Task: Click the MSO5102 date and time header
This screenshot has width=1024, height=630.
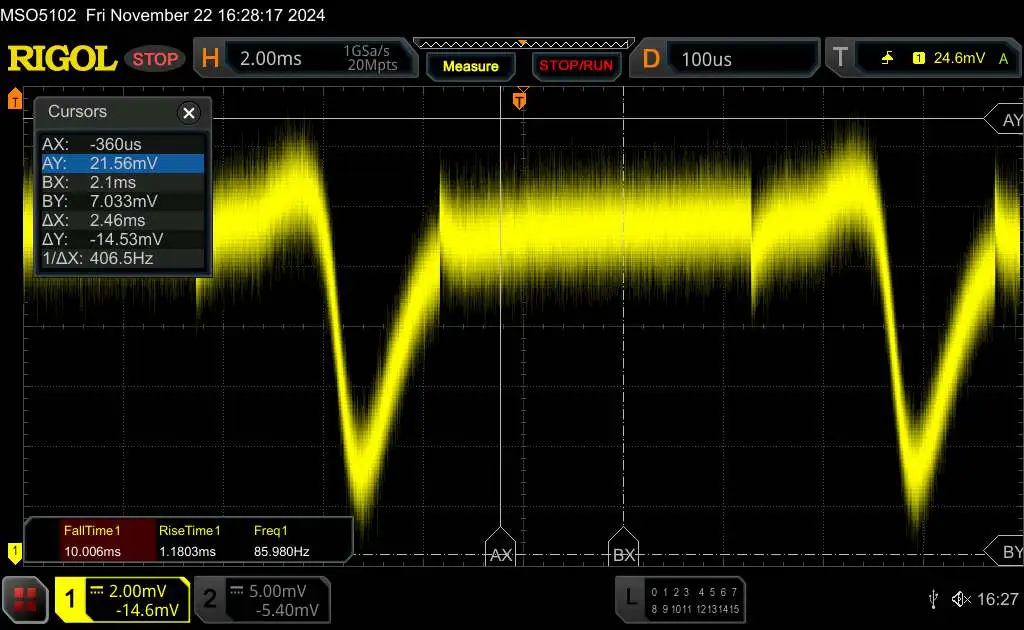Action: tap(163, 15)
